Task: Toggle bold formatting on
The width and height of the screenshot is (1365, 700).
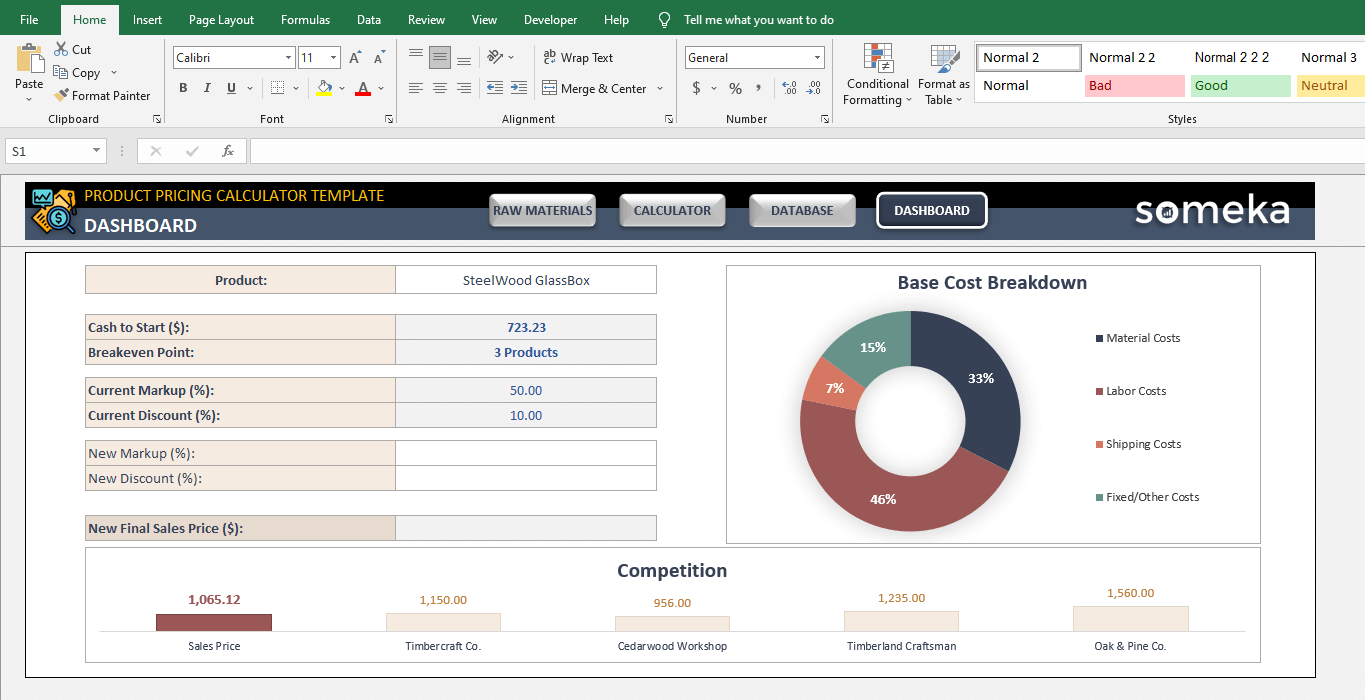Action: point(183,88)
